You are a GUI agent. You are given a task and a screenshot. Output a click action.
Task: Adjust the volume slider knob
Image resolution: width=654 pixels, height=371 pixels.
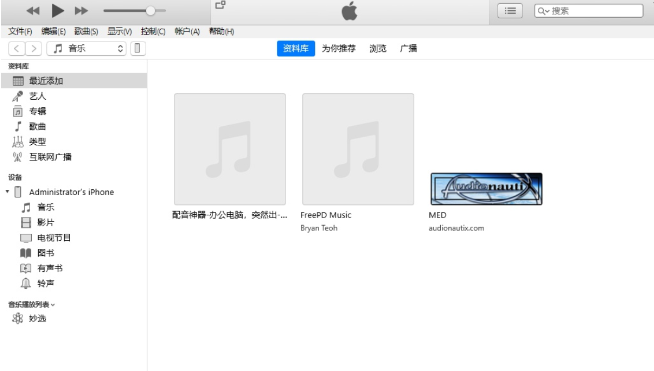[x=151, y=11]
